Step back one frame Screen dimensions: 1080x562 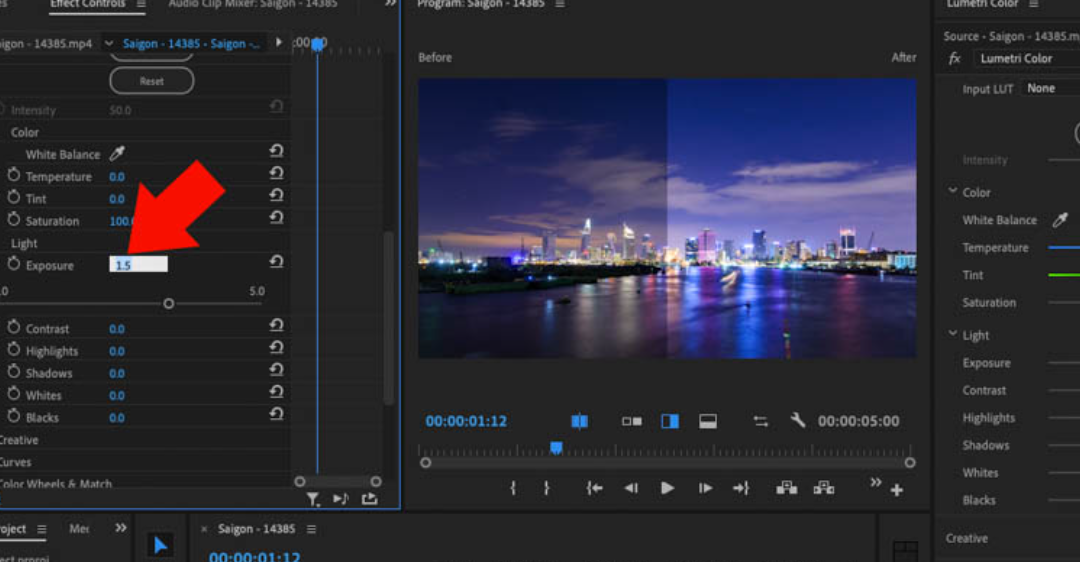click(x=631, y=488)
